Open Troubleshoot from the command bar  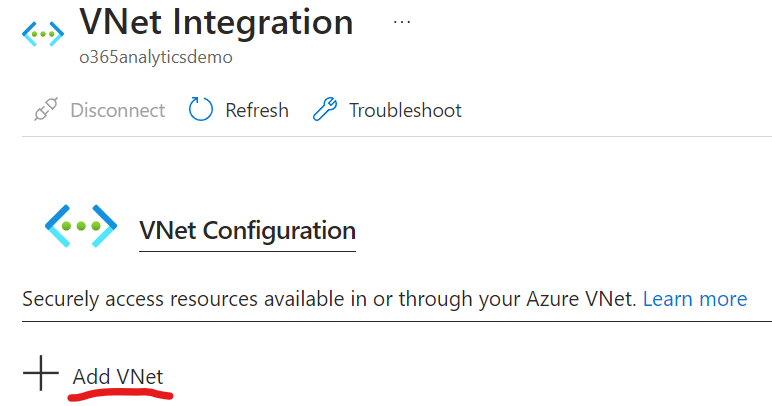[405, 110]
